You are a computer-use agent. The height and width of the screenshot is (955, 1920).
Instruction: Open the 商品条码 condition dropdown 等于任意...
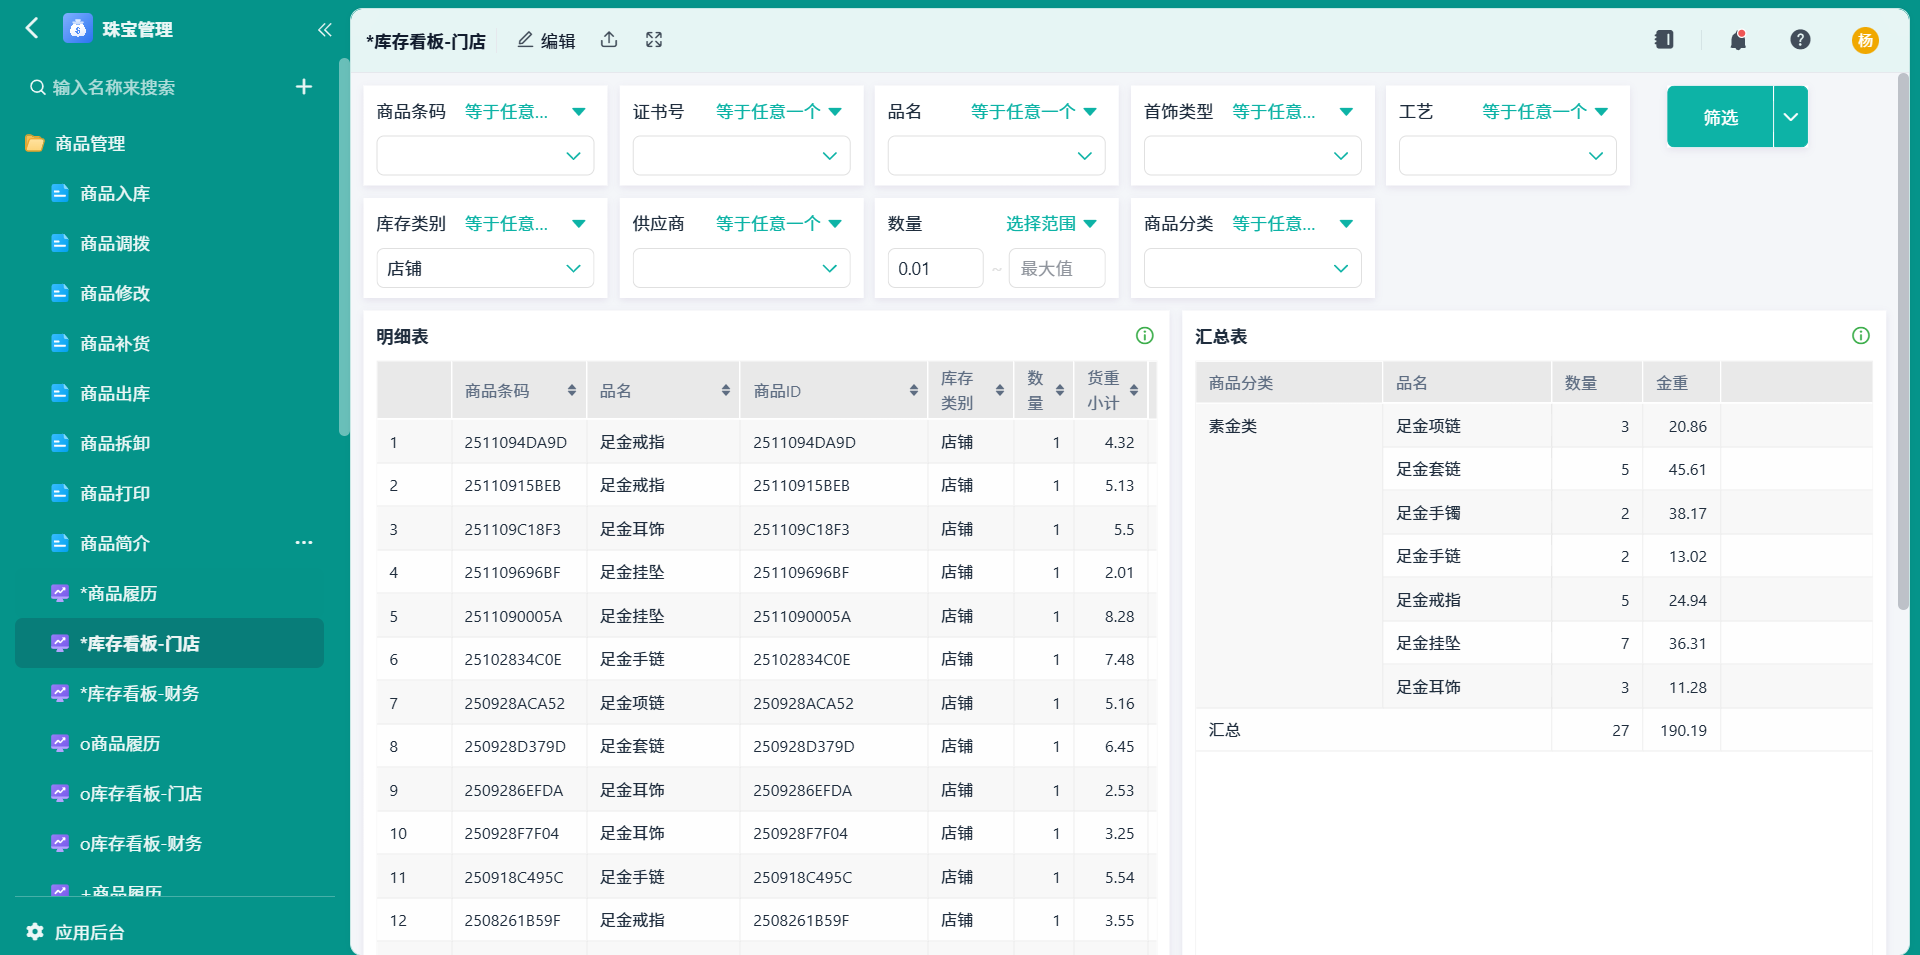tap(526, 112)
